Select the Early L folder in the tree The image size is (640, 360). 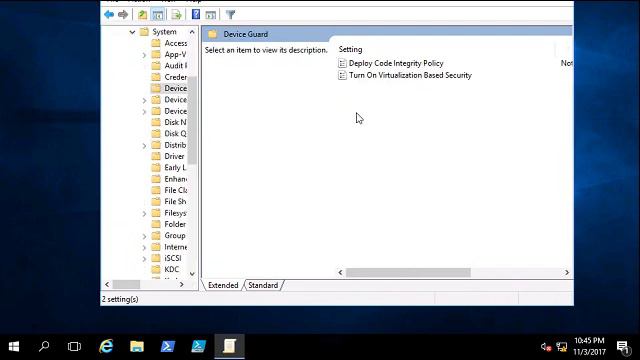tap(175, 168)
